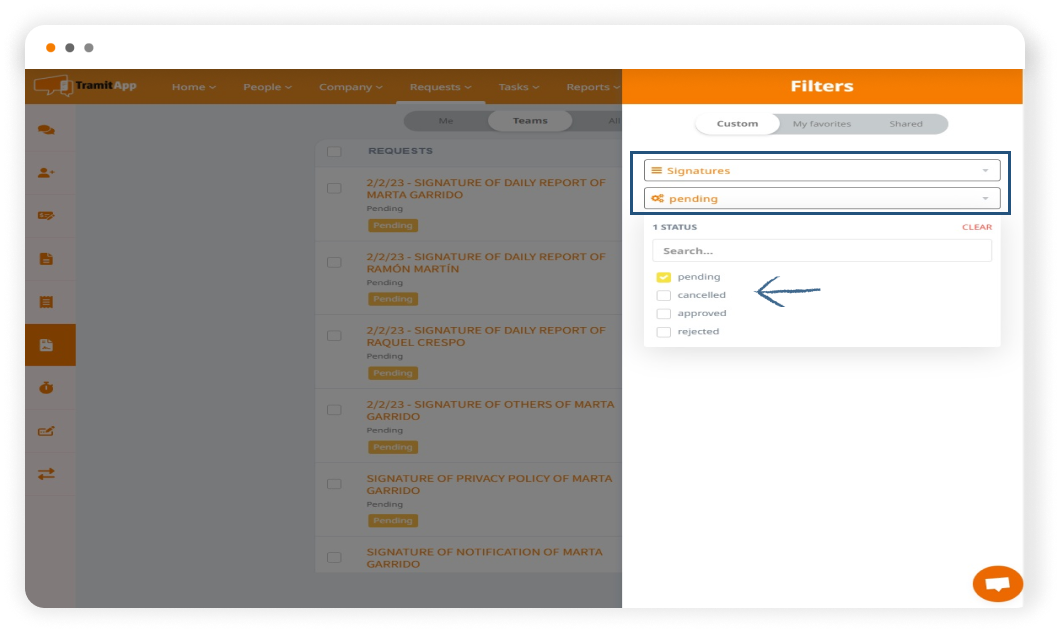Open the stopwatch timer sidebar icon
Viewport: 1061px width, 633px height.
tap(46, 388)
